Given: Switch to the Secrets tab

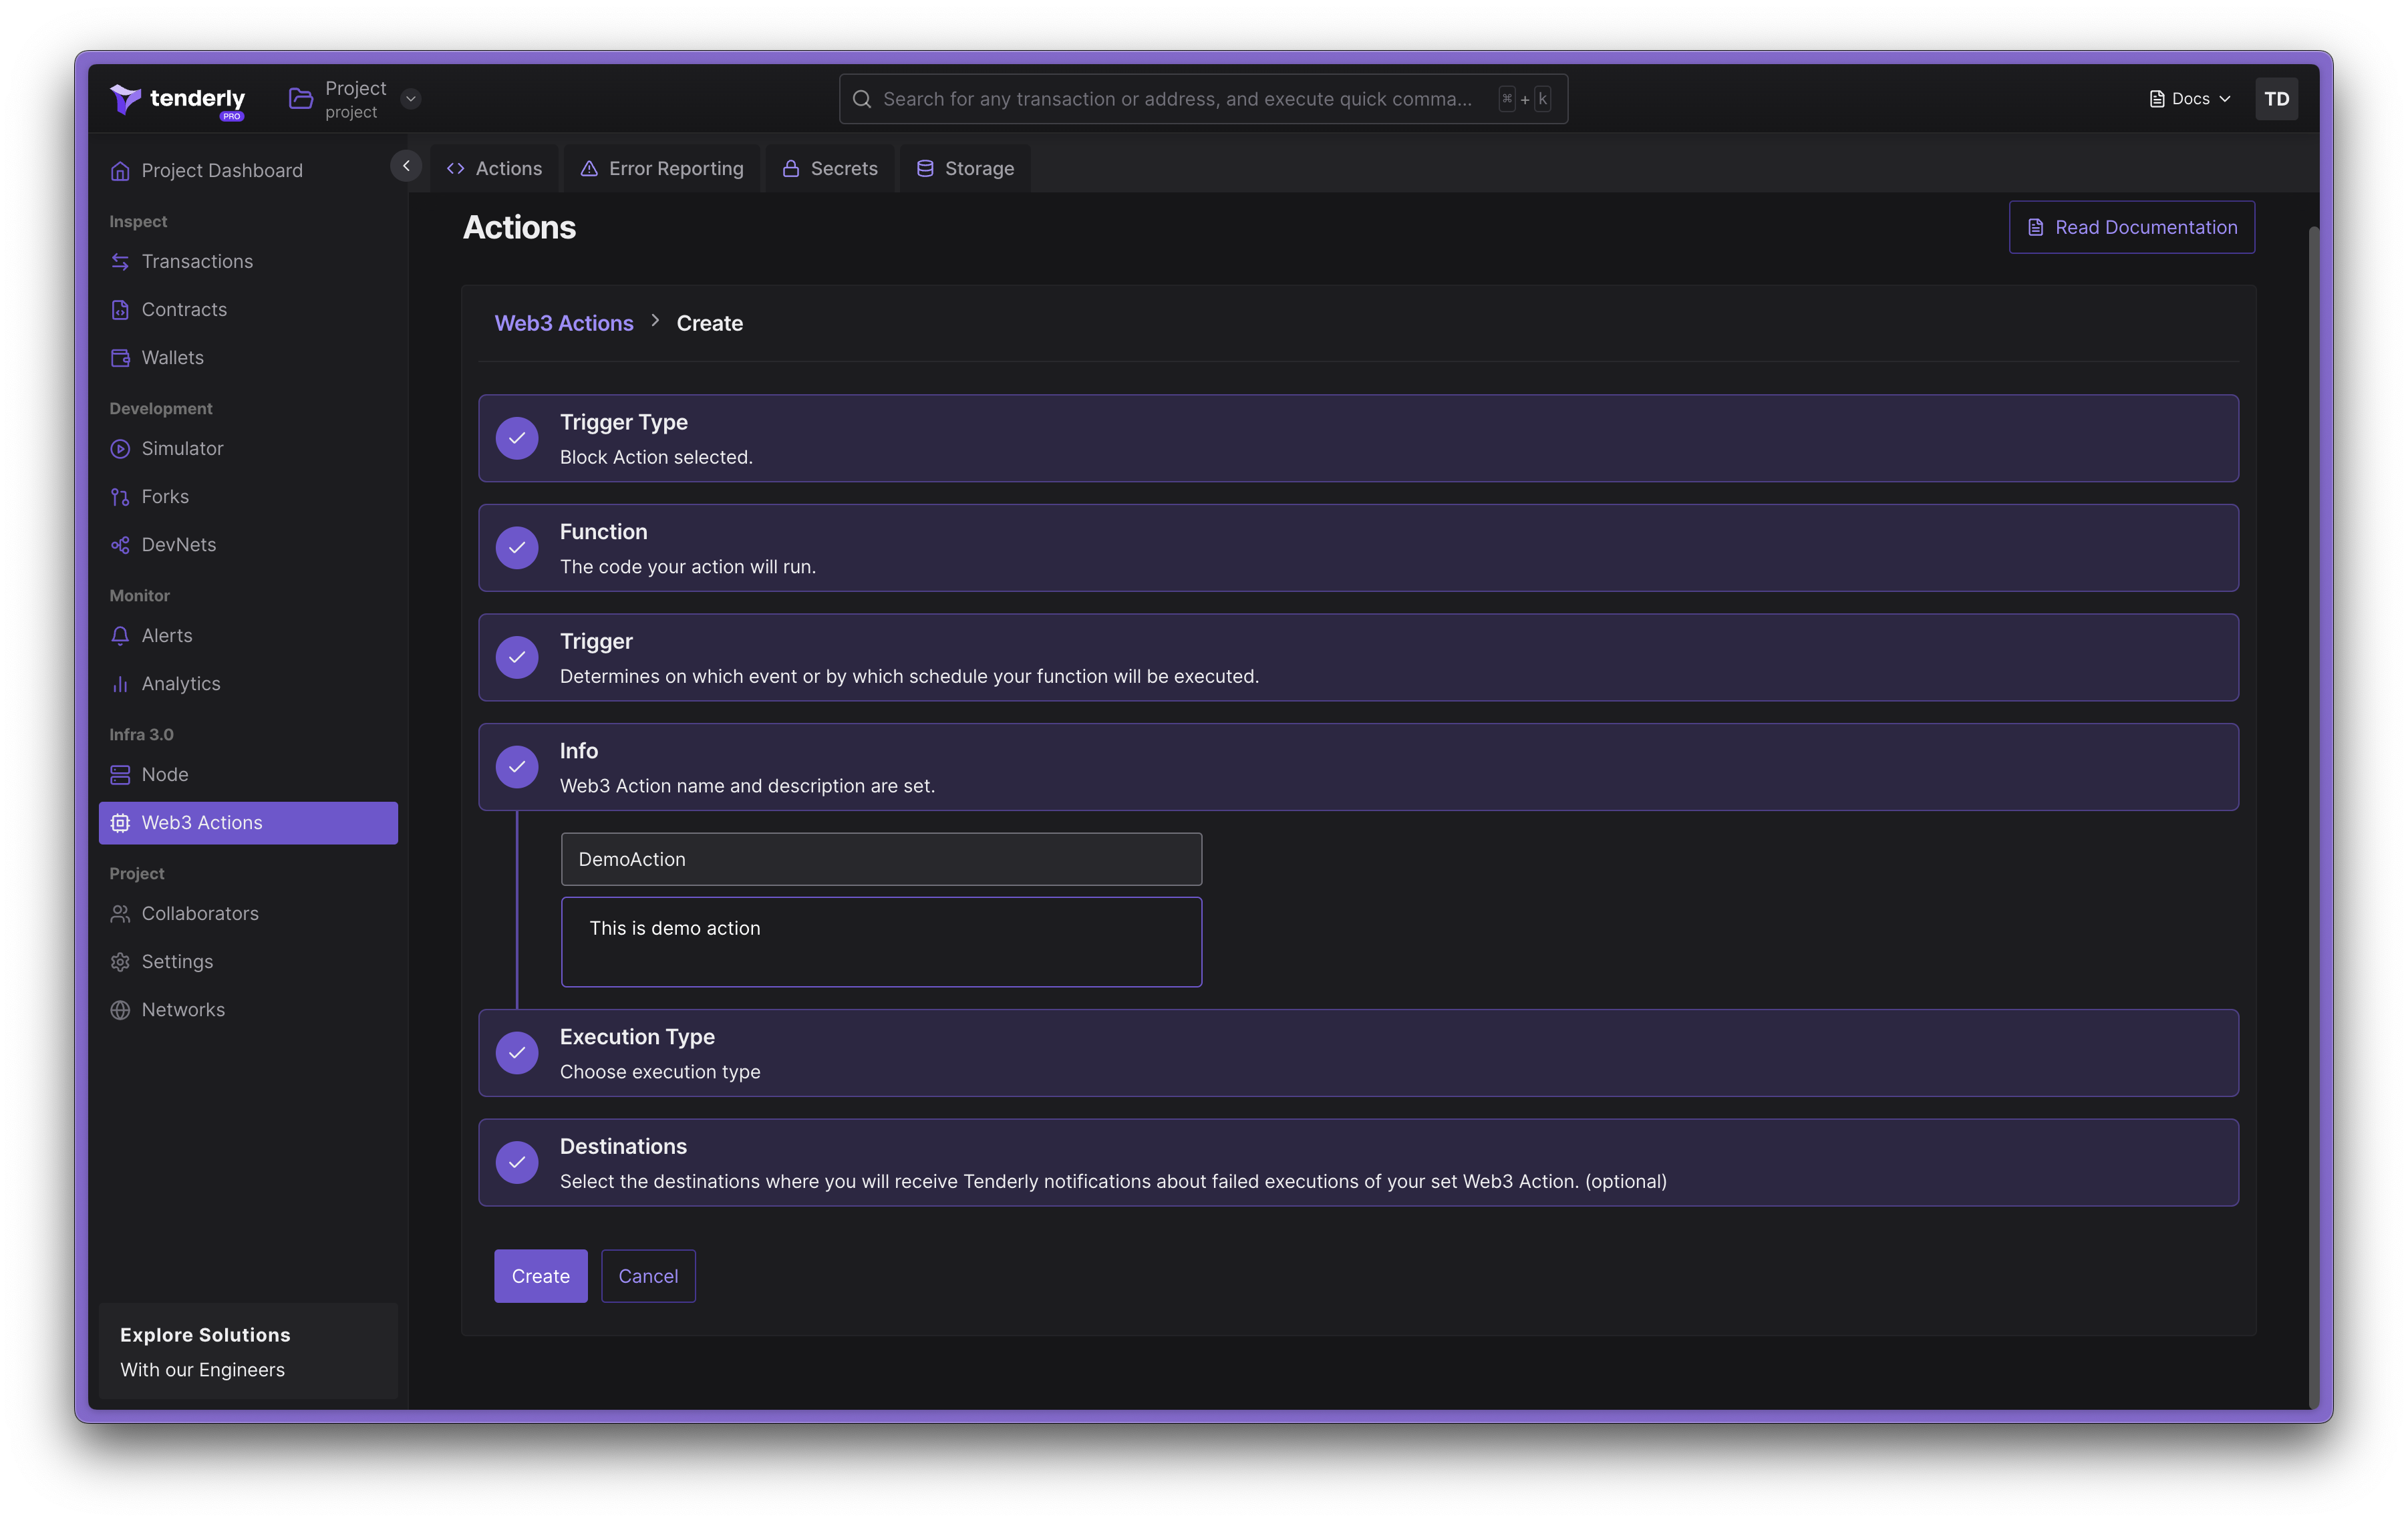Looking at the screenshot, I should click(x=830, y=168).
